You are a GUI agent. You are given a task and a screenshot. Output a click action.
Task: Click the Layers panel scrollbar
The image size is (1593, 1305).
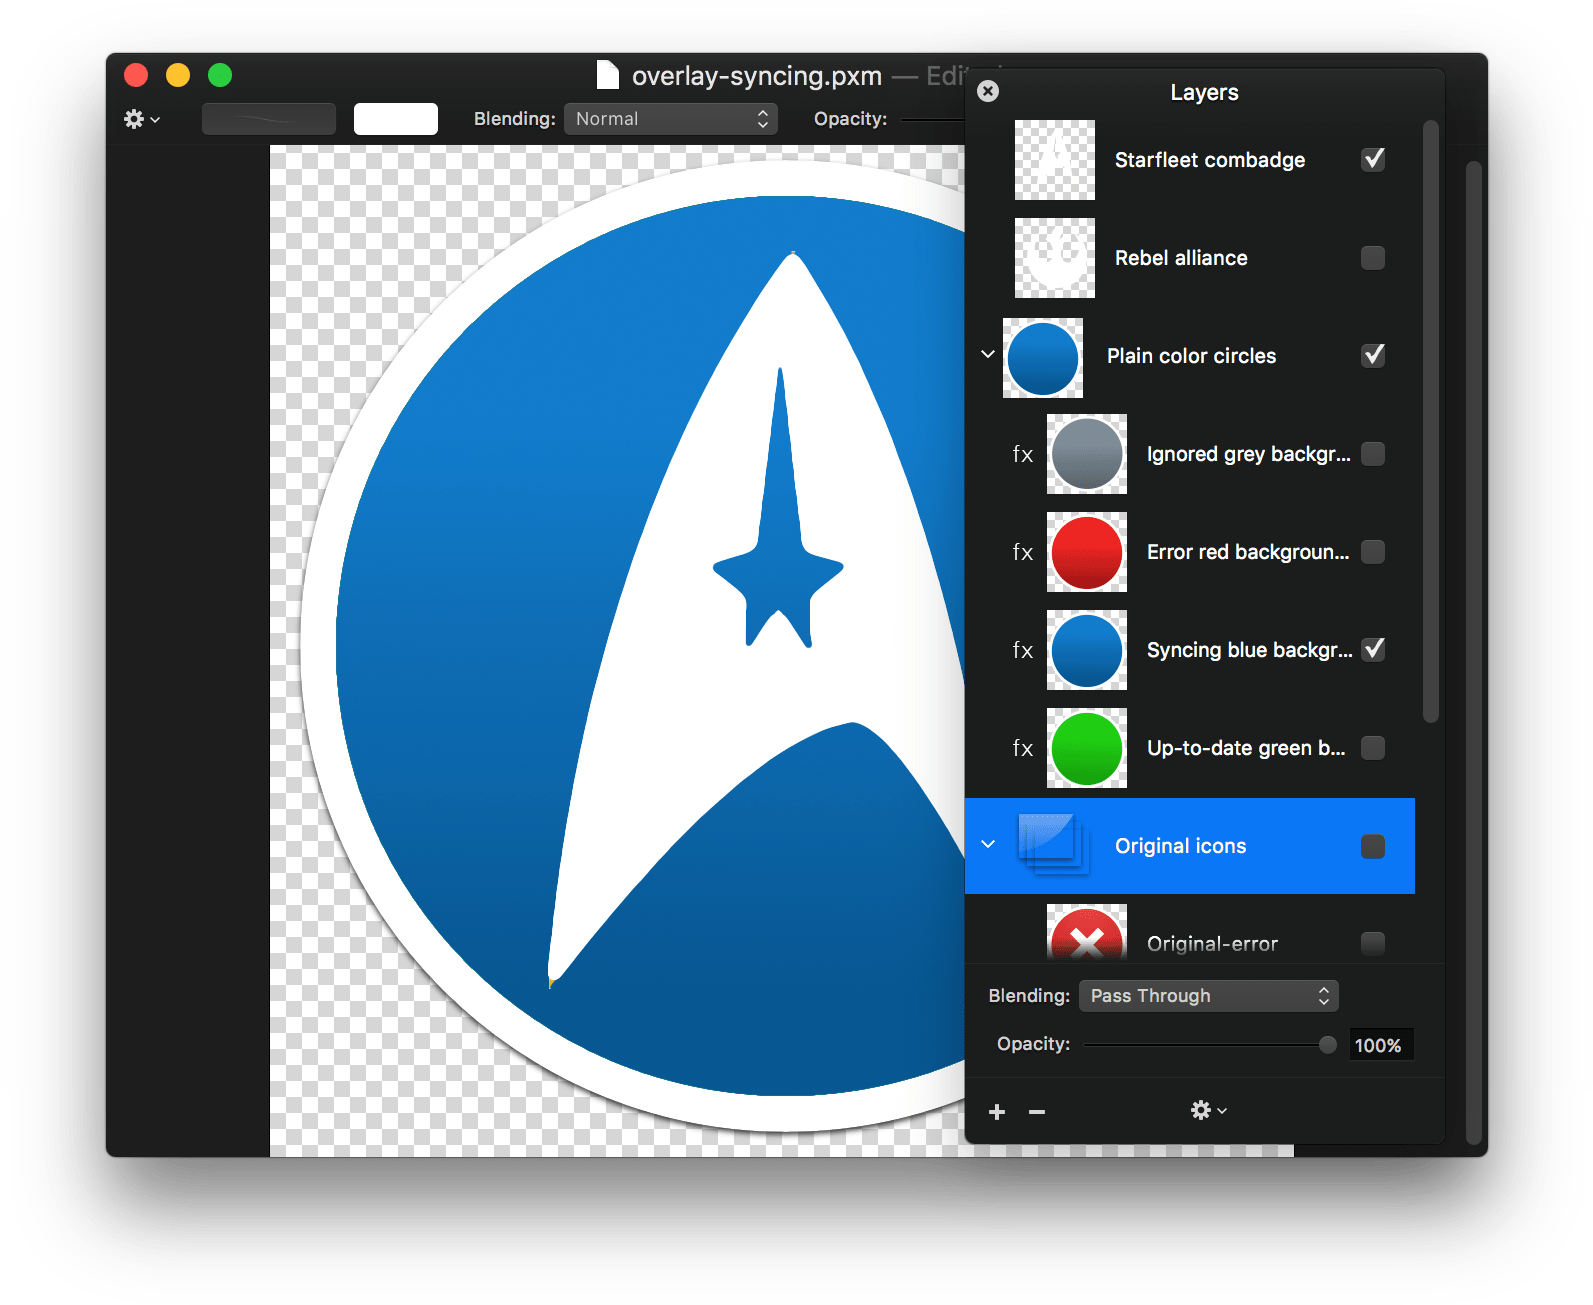point(1431,420)
